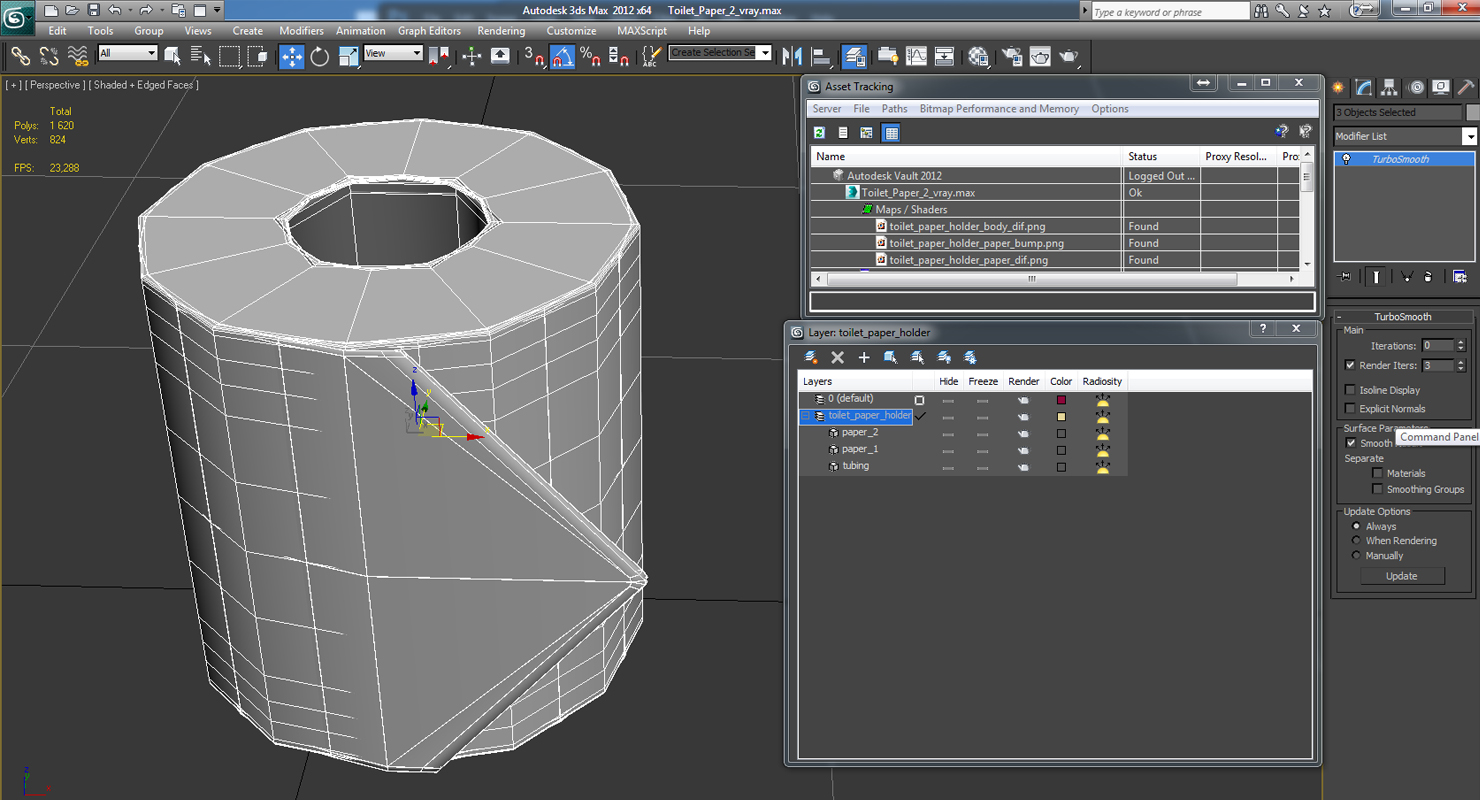Select the When Rendering update option
Screen dimensions: 1480x800
1356,540
